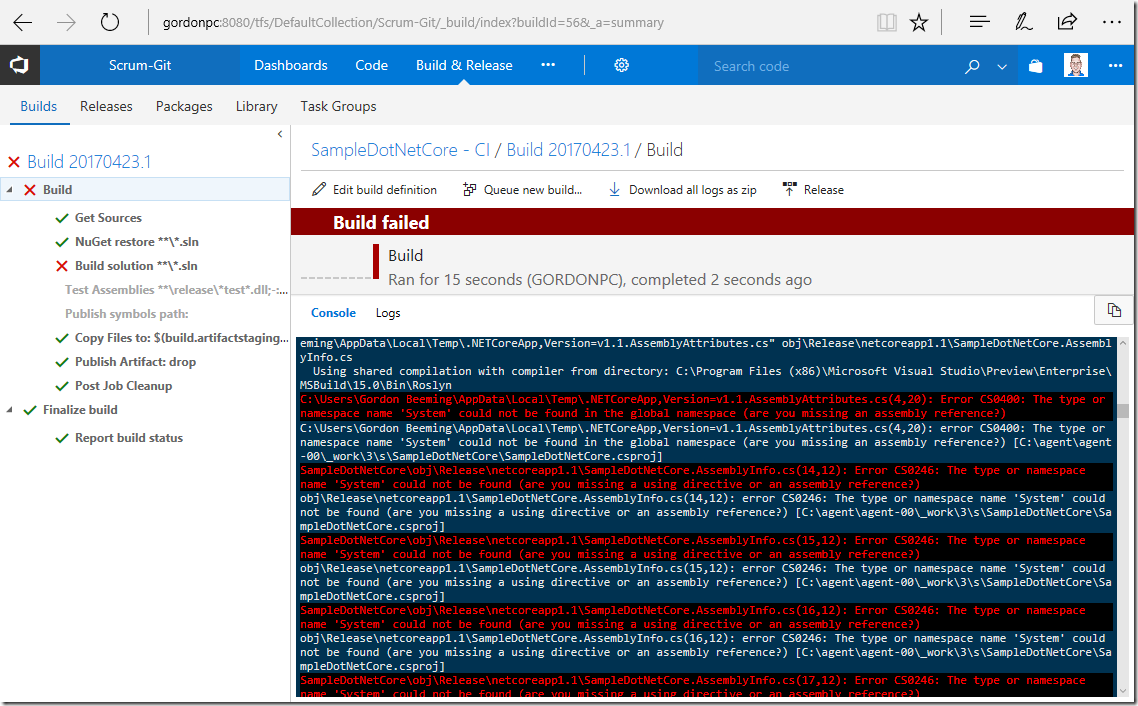Copy console output with the copy icon

click(1114, 311)
